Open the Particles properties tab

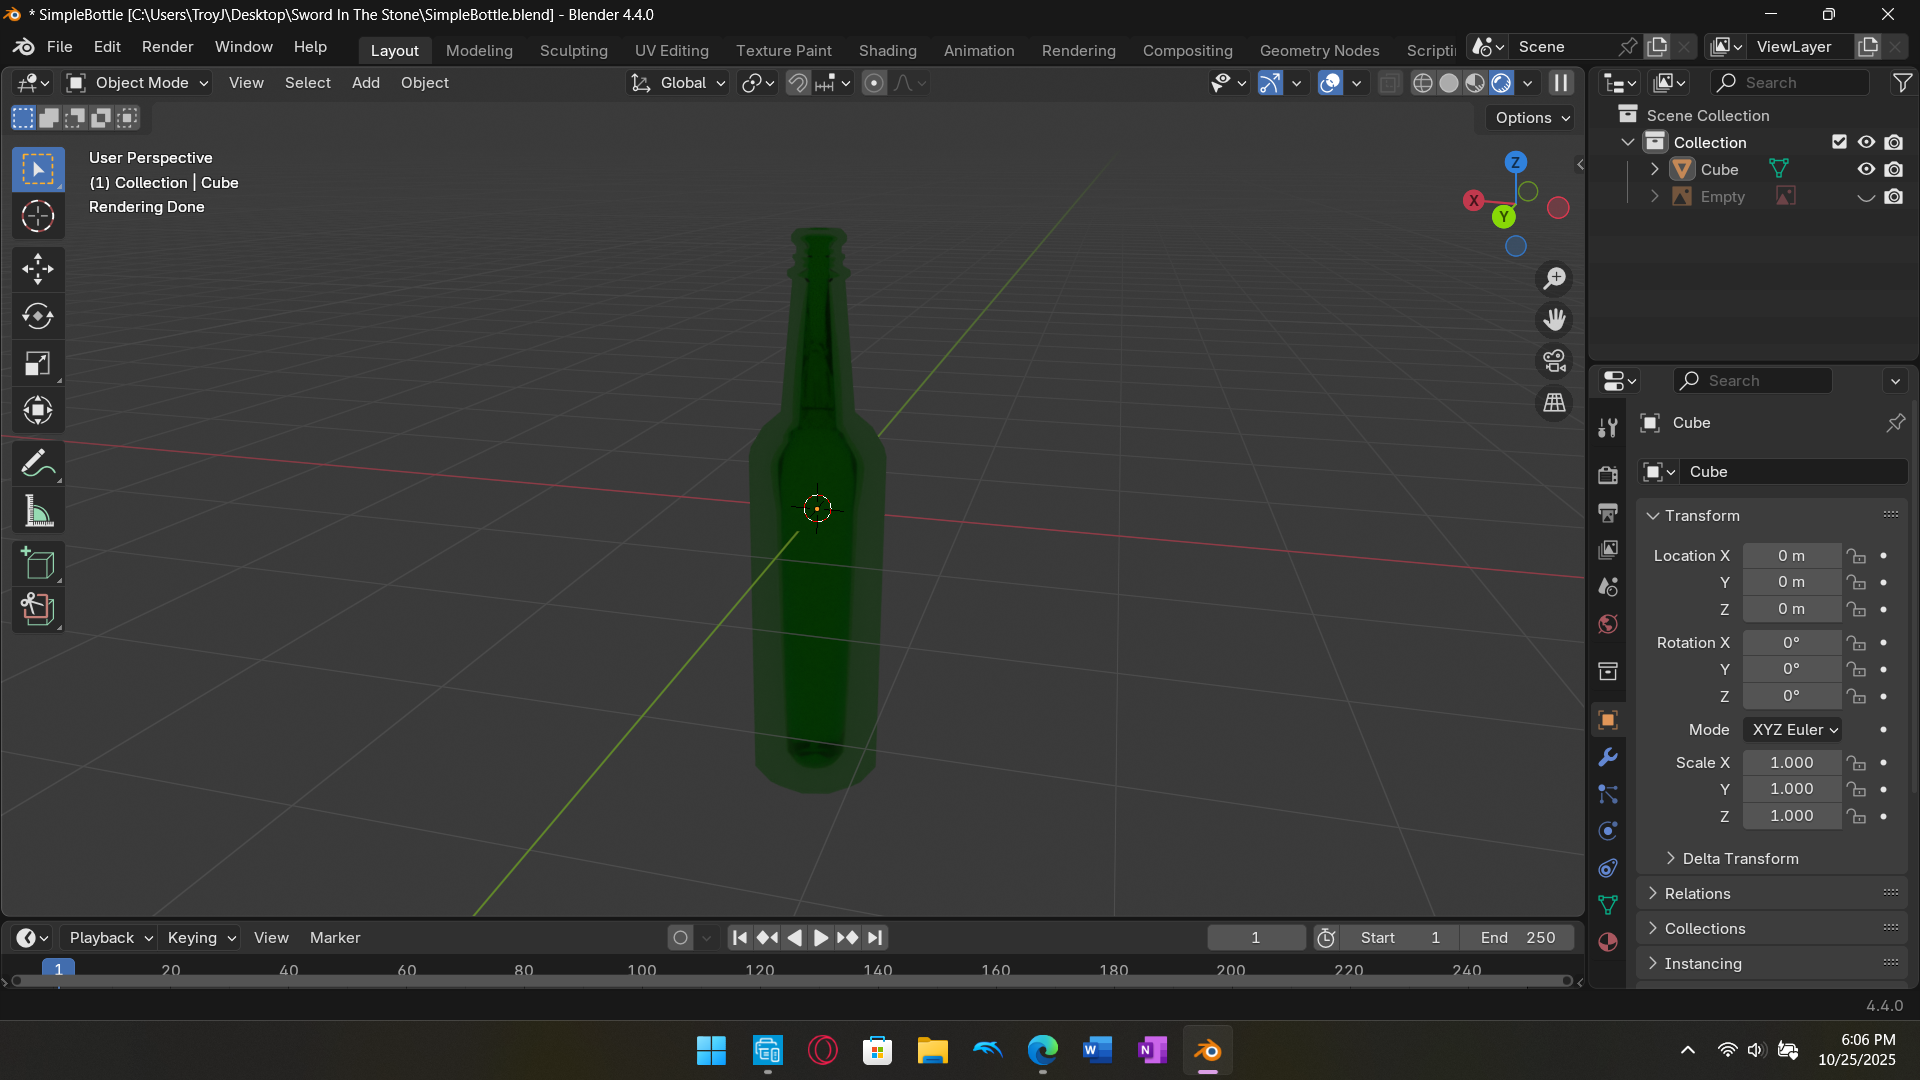coord(1608,794)
